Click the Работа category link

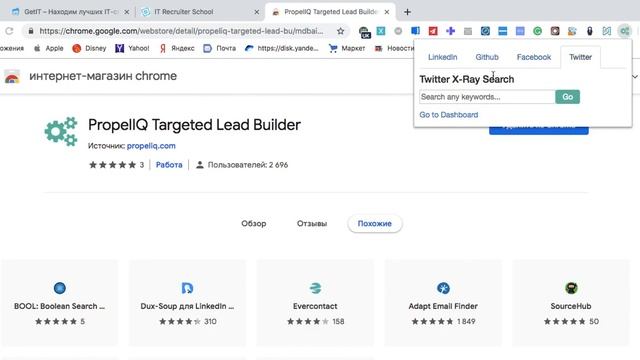[169, 165]
